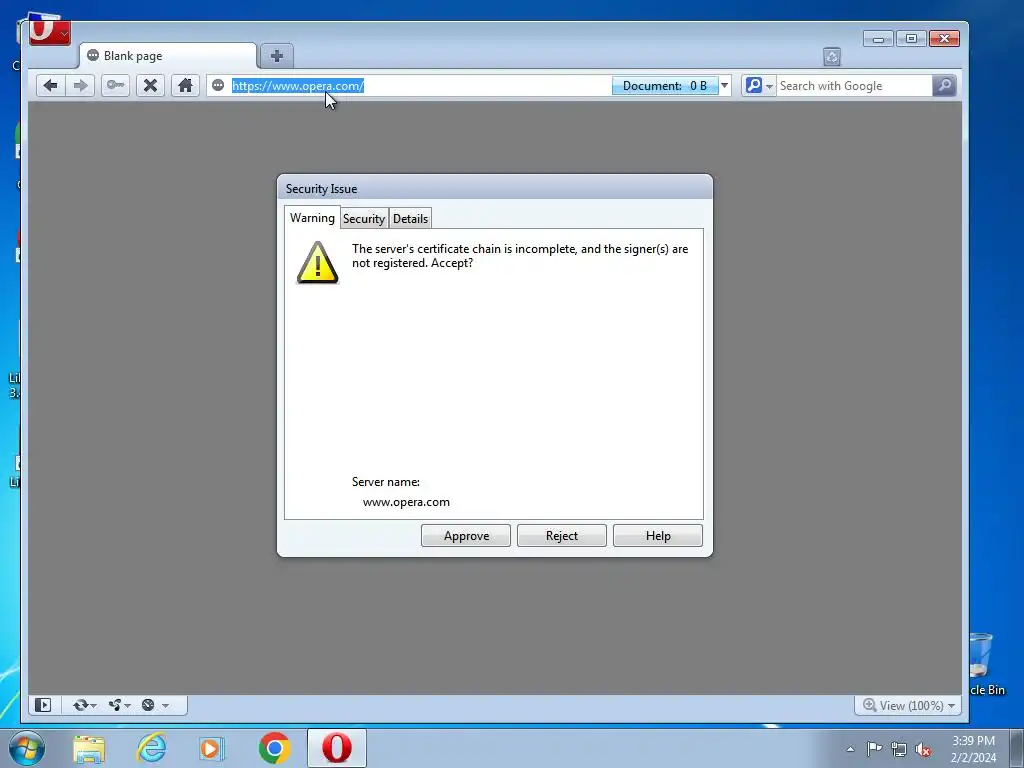
Task: Open the search engine selector dropdown
Action: pos(759,86)
